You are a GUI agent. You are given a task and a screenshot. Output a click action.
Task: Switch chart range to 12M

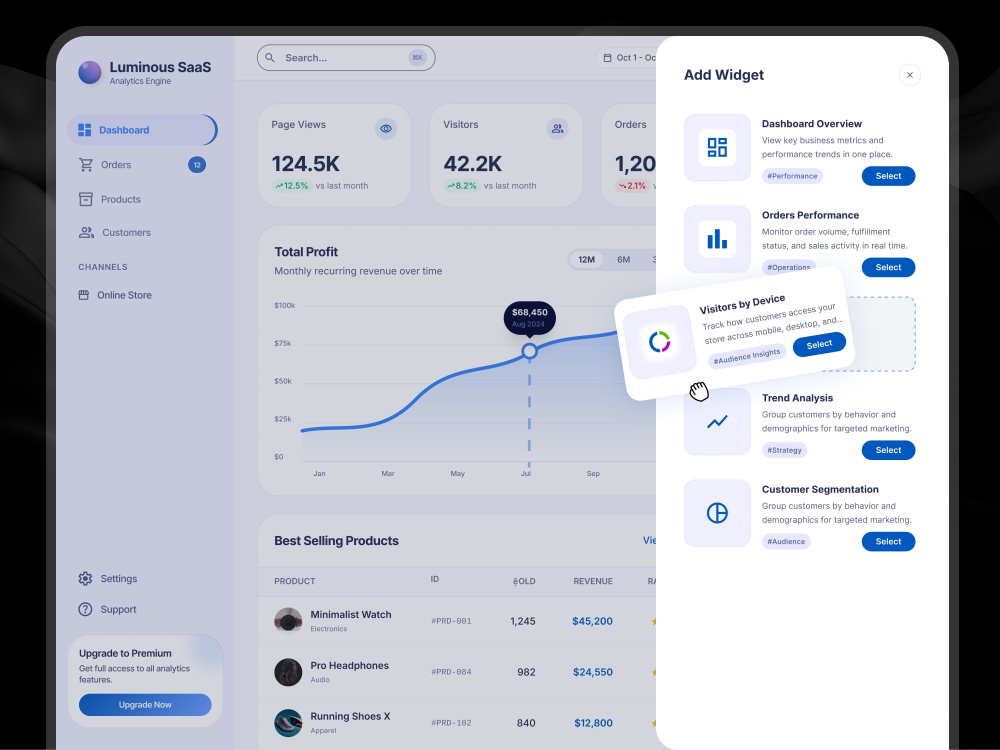(587, 260)
